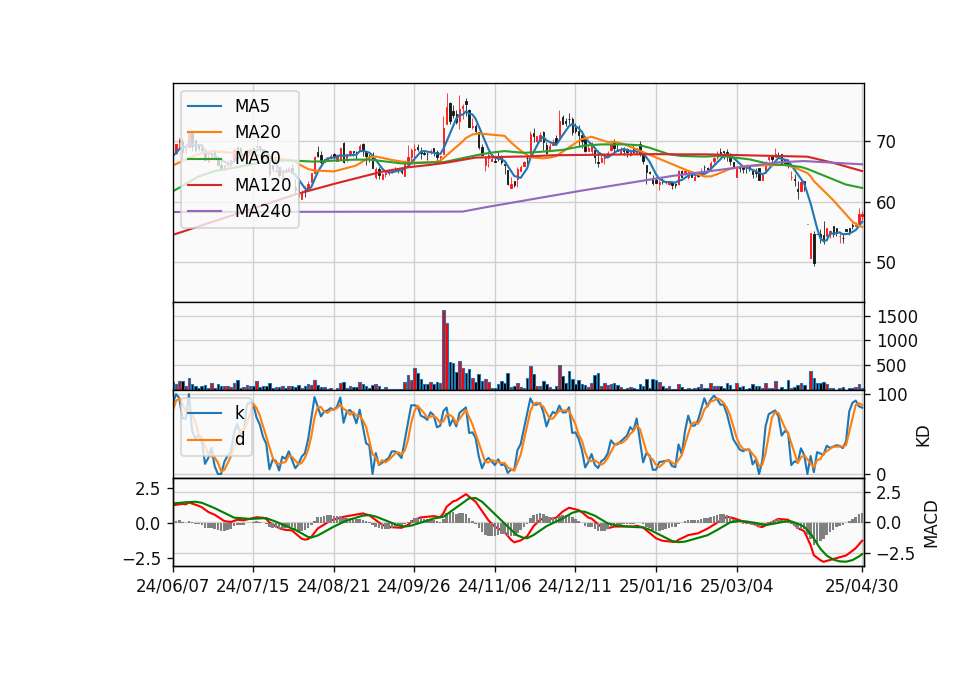Click the KD axis label

[923, 437]
